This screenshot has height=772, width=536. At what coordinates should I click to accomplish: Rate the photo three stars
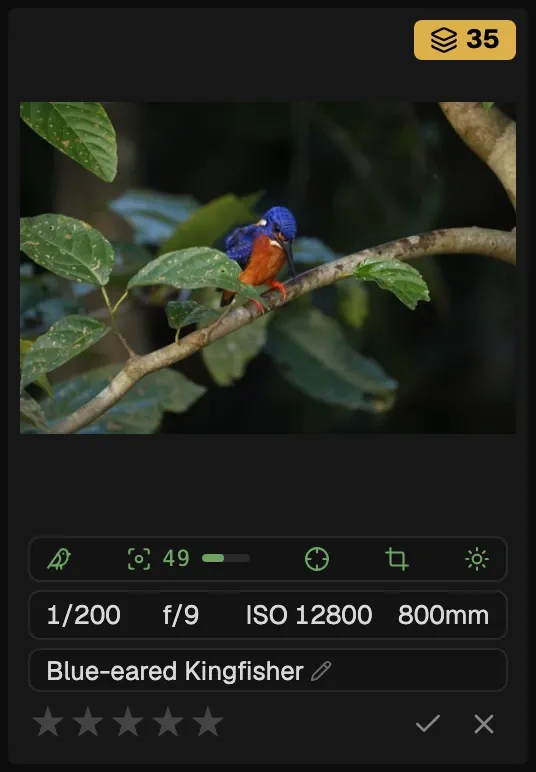[128, 722]
